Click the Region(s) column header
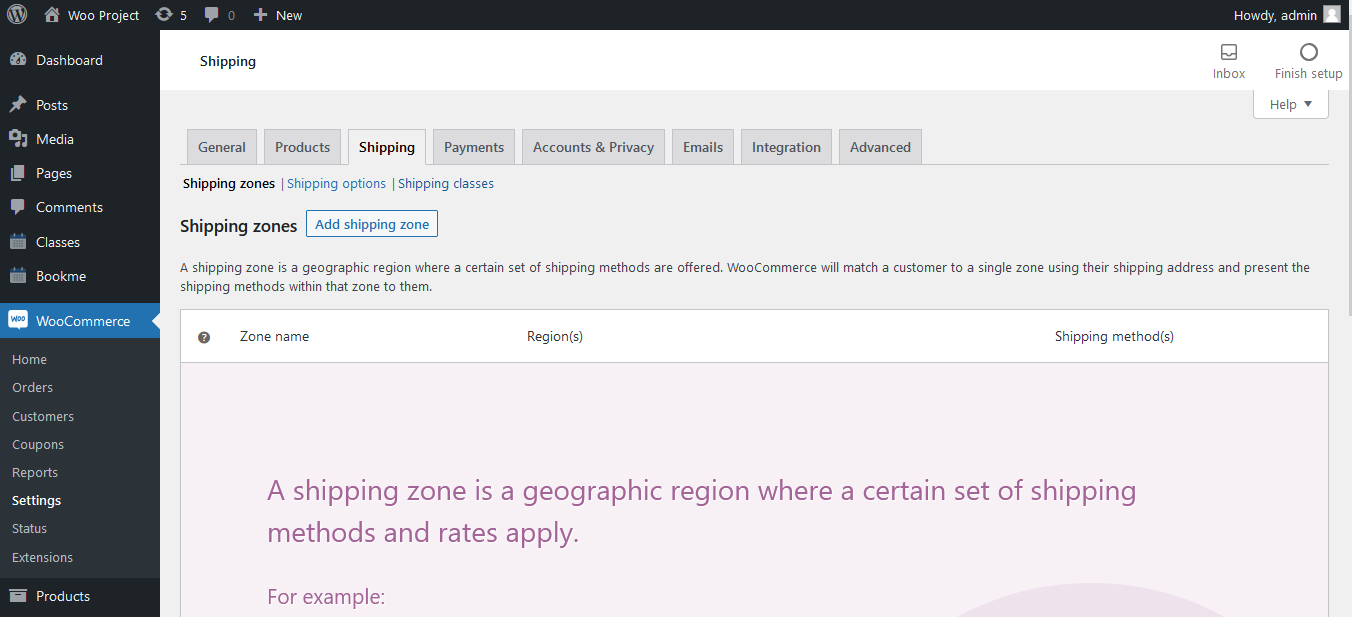 pos(555,337)
